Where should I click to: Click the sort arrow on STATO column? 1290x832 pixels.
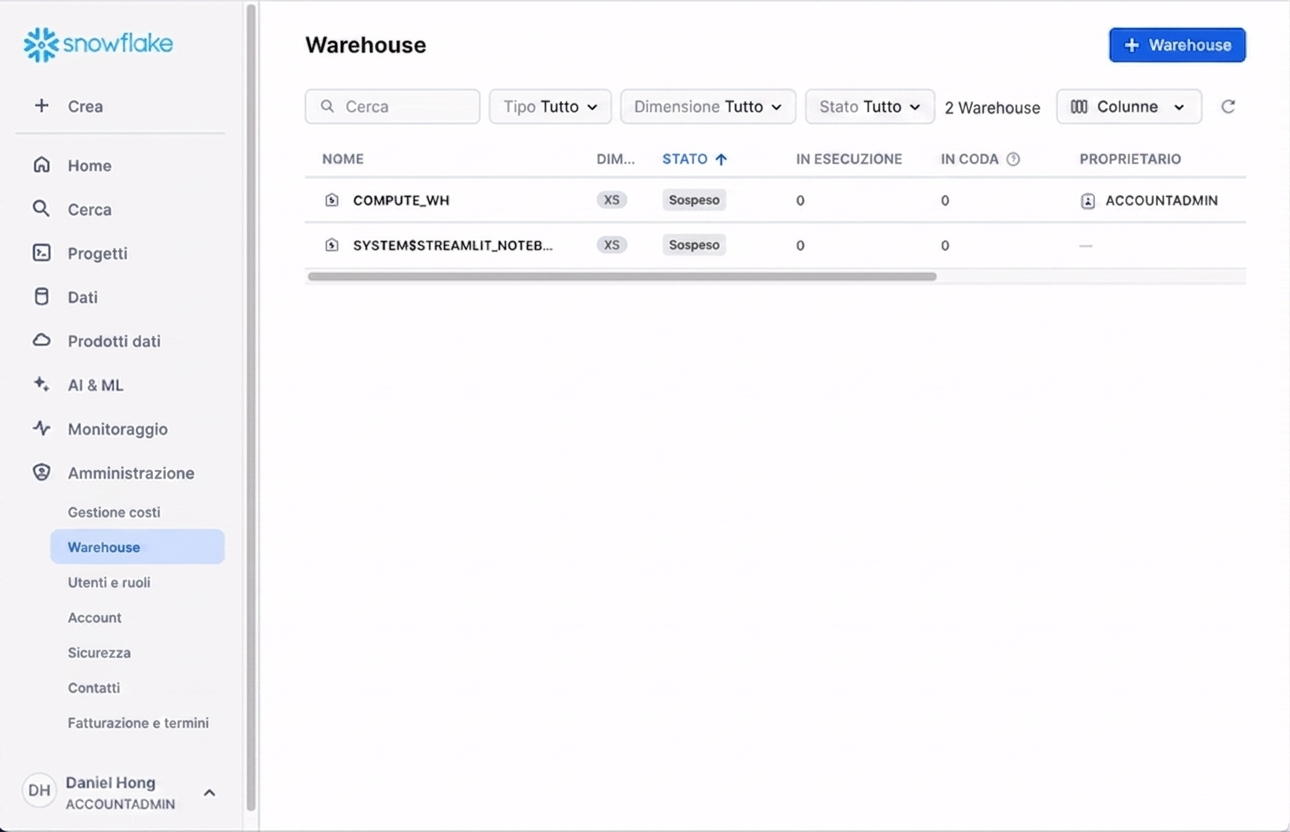point(721,159)
